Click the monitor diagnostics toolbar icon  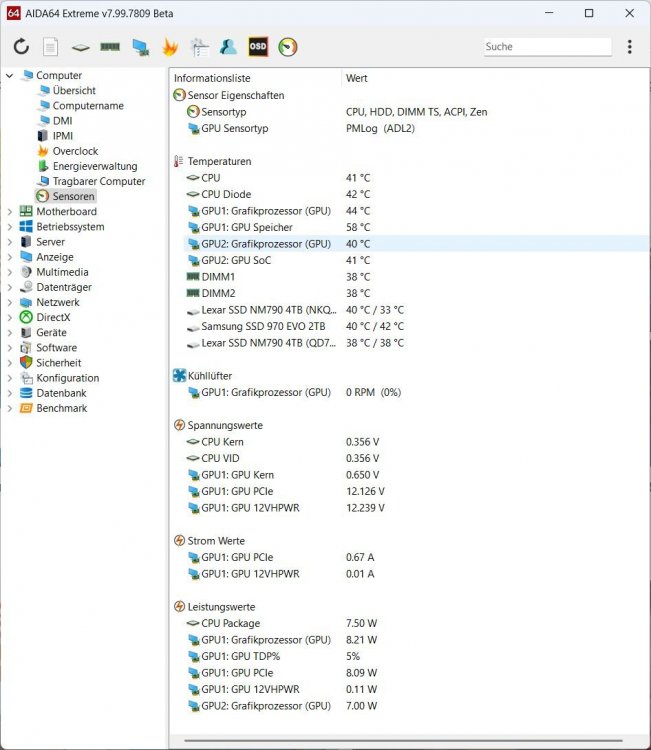click(141, 47)
